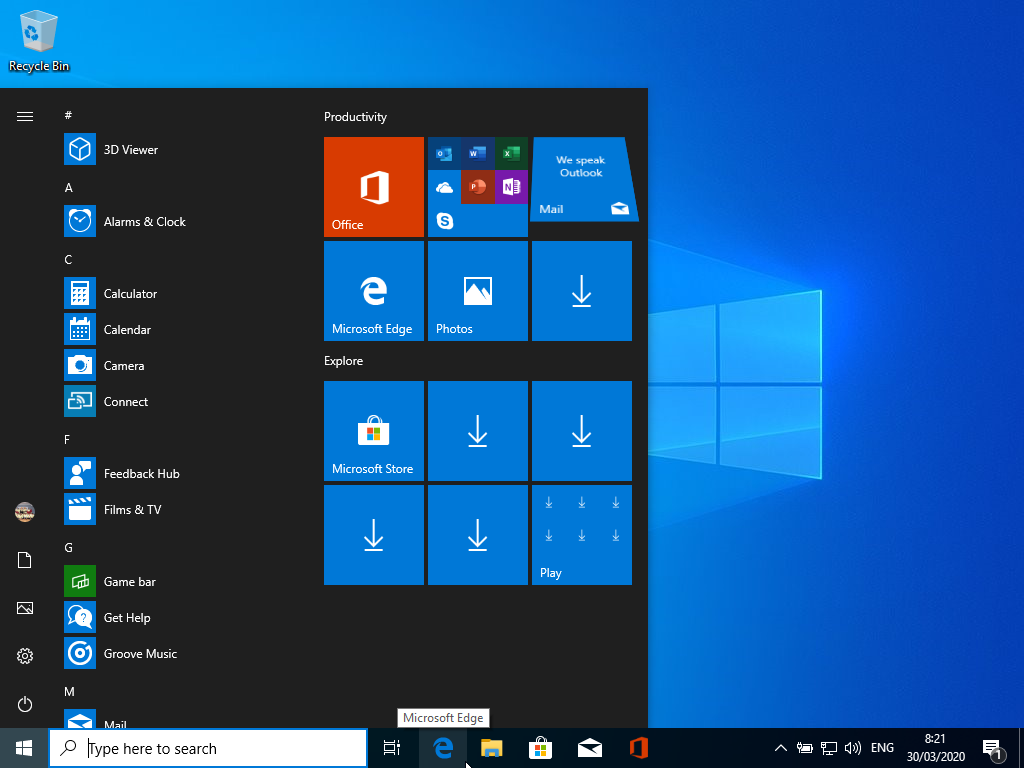Click the download tile left of Play
1024x768 pixels.
point(477,535)
